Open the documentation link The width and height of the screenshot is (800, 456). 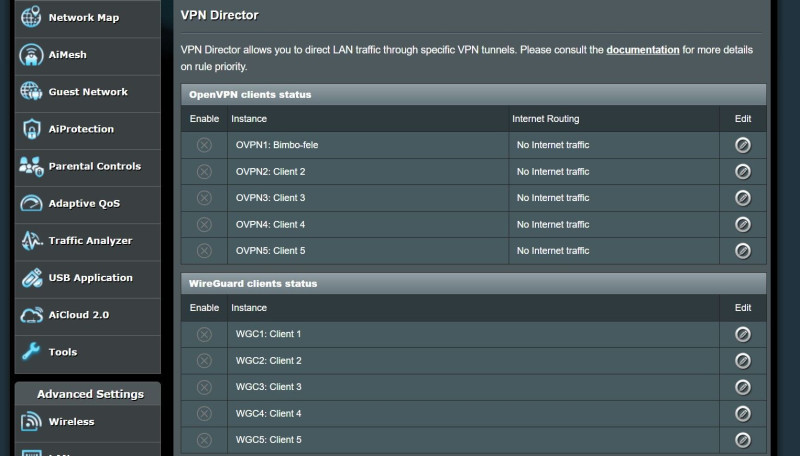(643, 50)
